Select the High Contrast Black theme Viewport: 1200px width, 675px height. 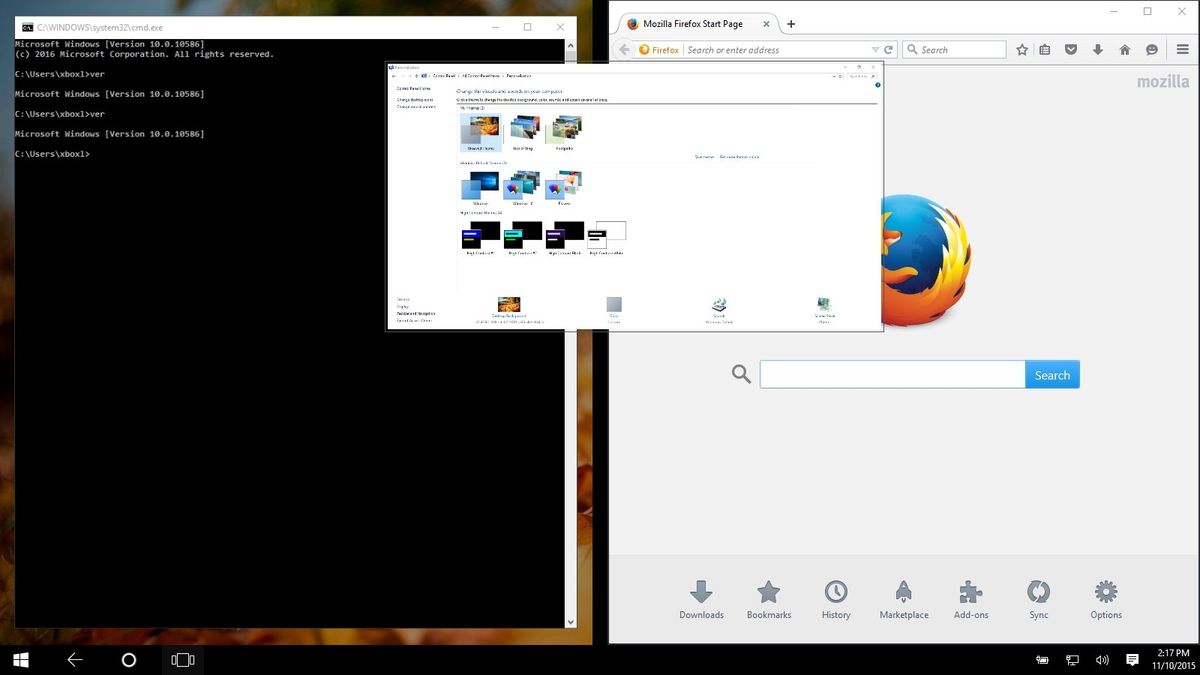pos(564,237)
